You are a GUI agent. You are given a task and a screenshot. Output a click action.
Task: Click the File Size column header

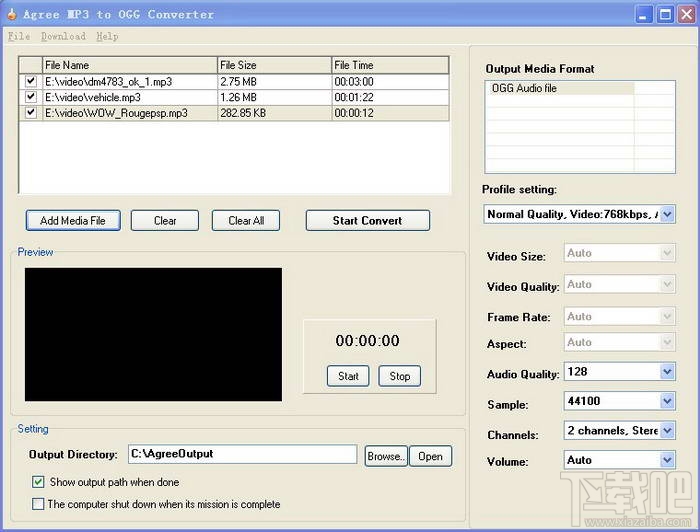point(275,65)
